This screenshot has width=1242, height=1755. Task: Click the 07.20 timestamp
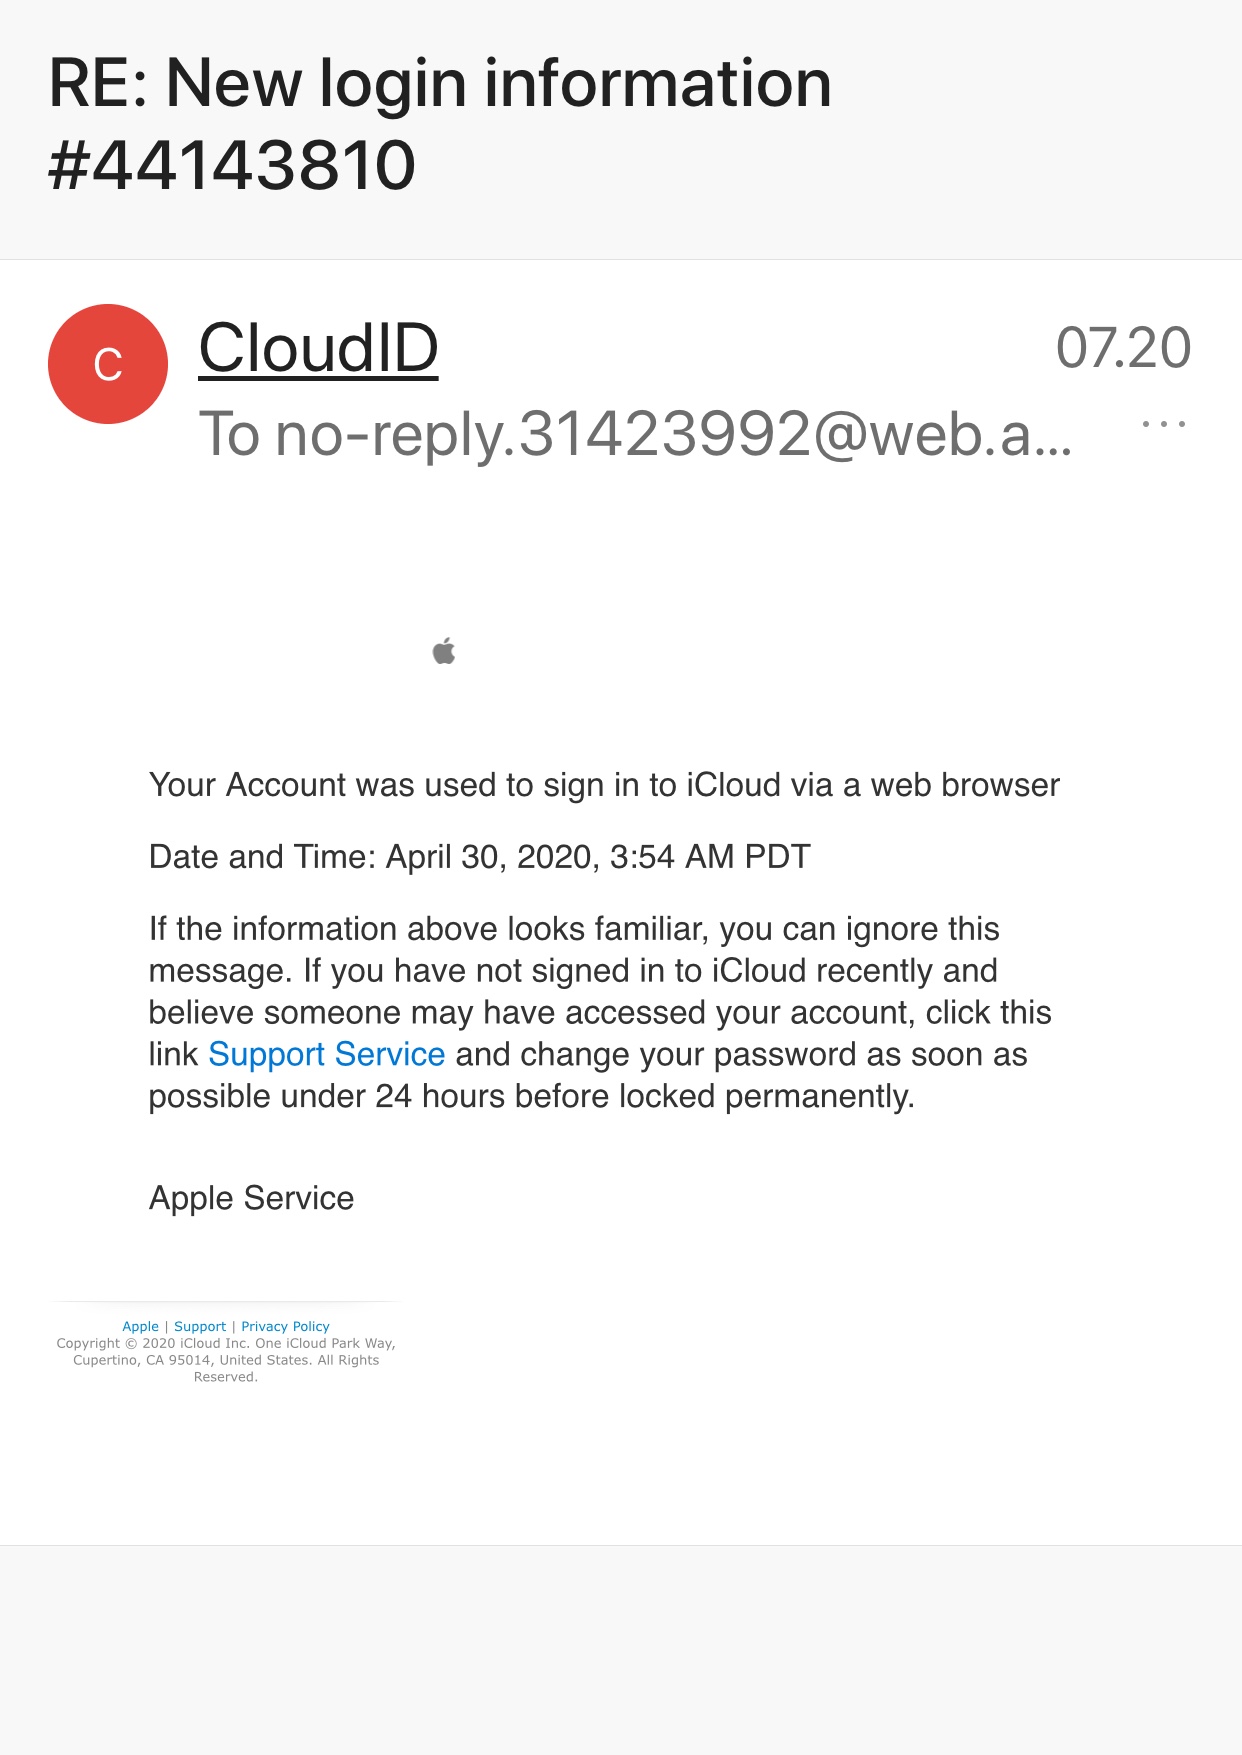tap(1122, 348)
